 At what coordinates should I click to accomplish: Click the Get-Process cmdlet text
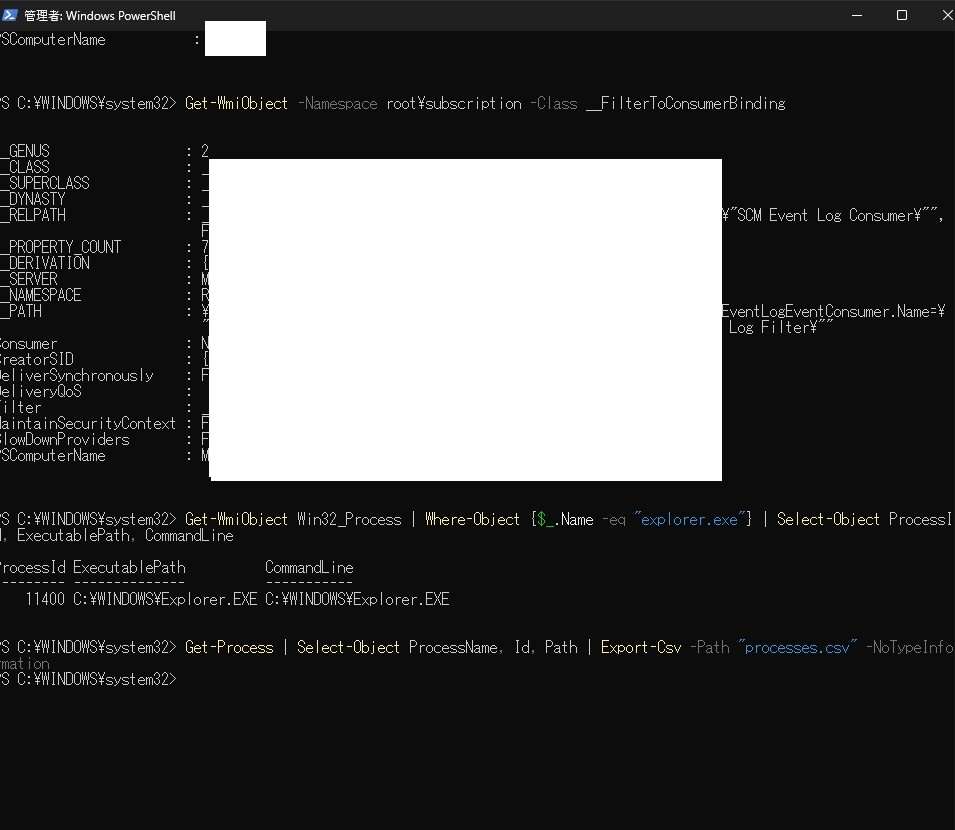(x=229, y=647)
